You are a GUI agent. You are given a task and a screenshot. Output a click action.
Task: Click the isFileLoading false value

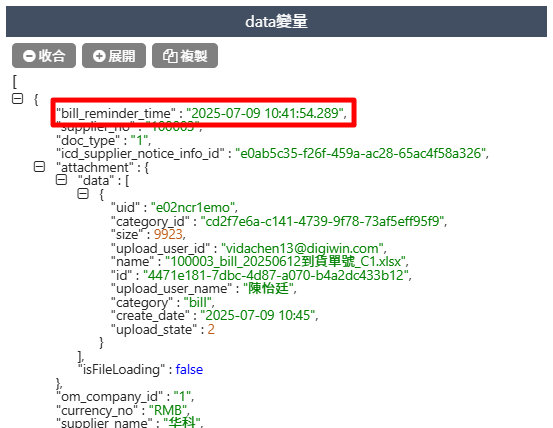[189, 369]
